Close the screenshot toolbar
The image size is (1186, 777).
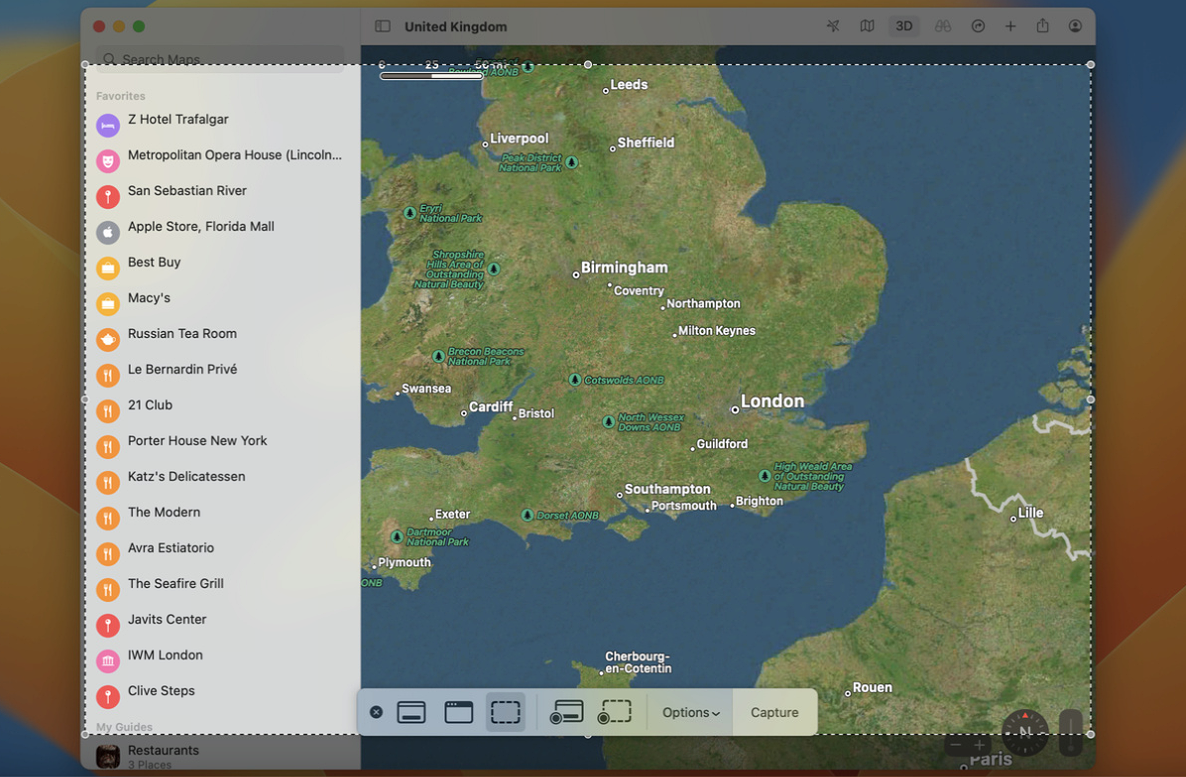(x=376, y=712)
